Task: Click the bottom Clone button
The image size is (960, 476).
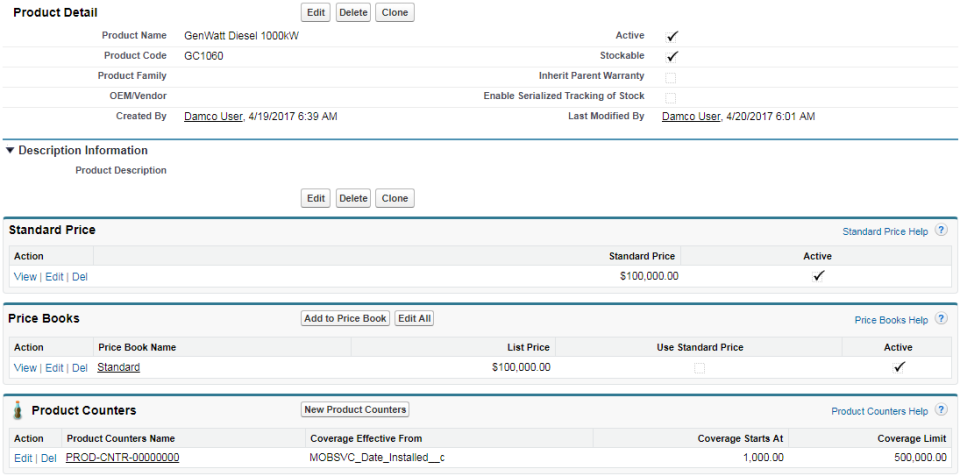Action: [395, 198]
